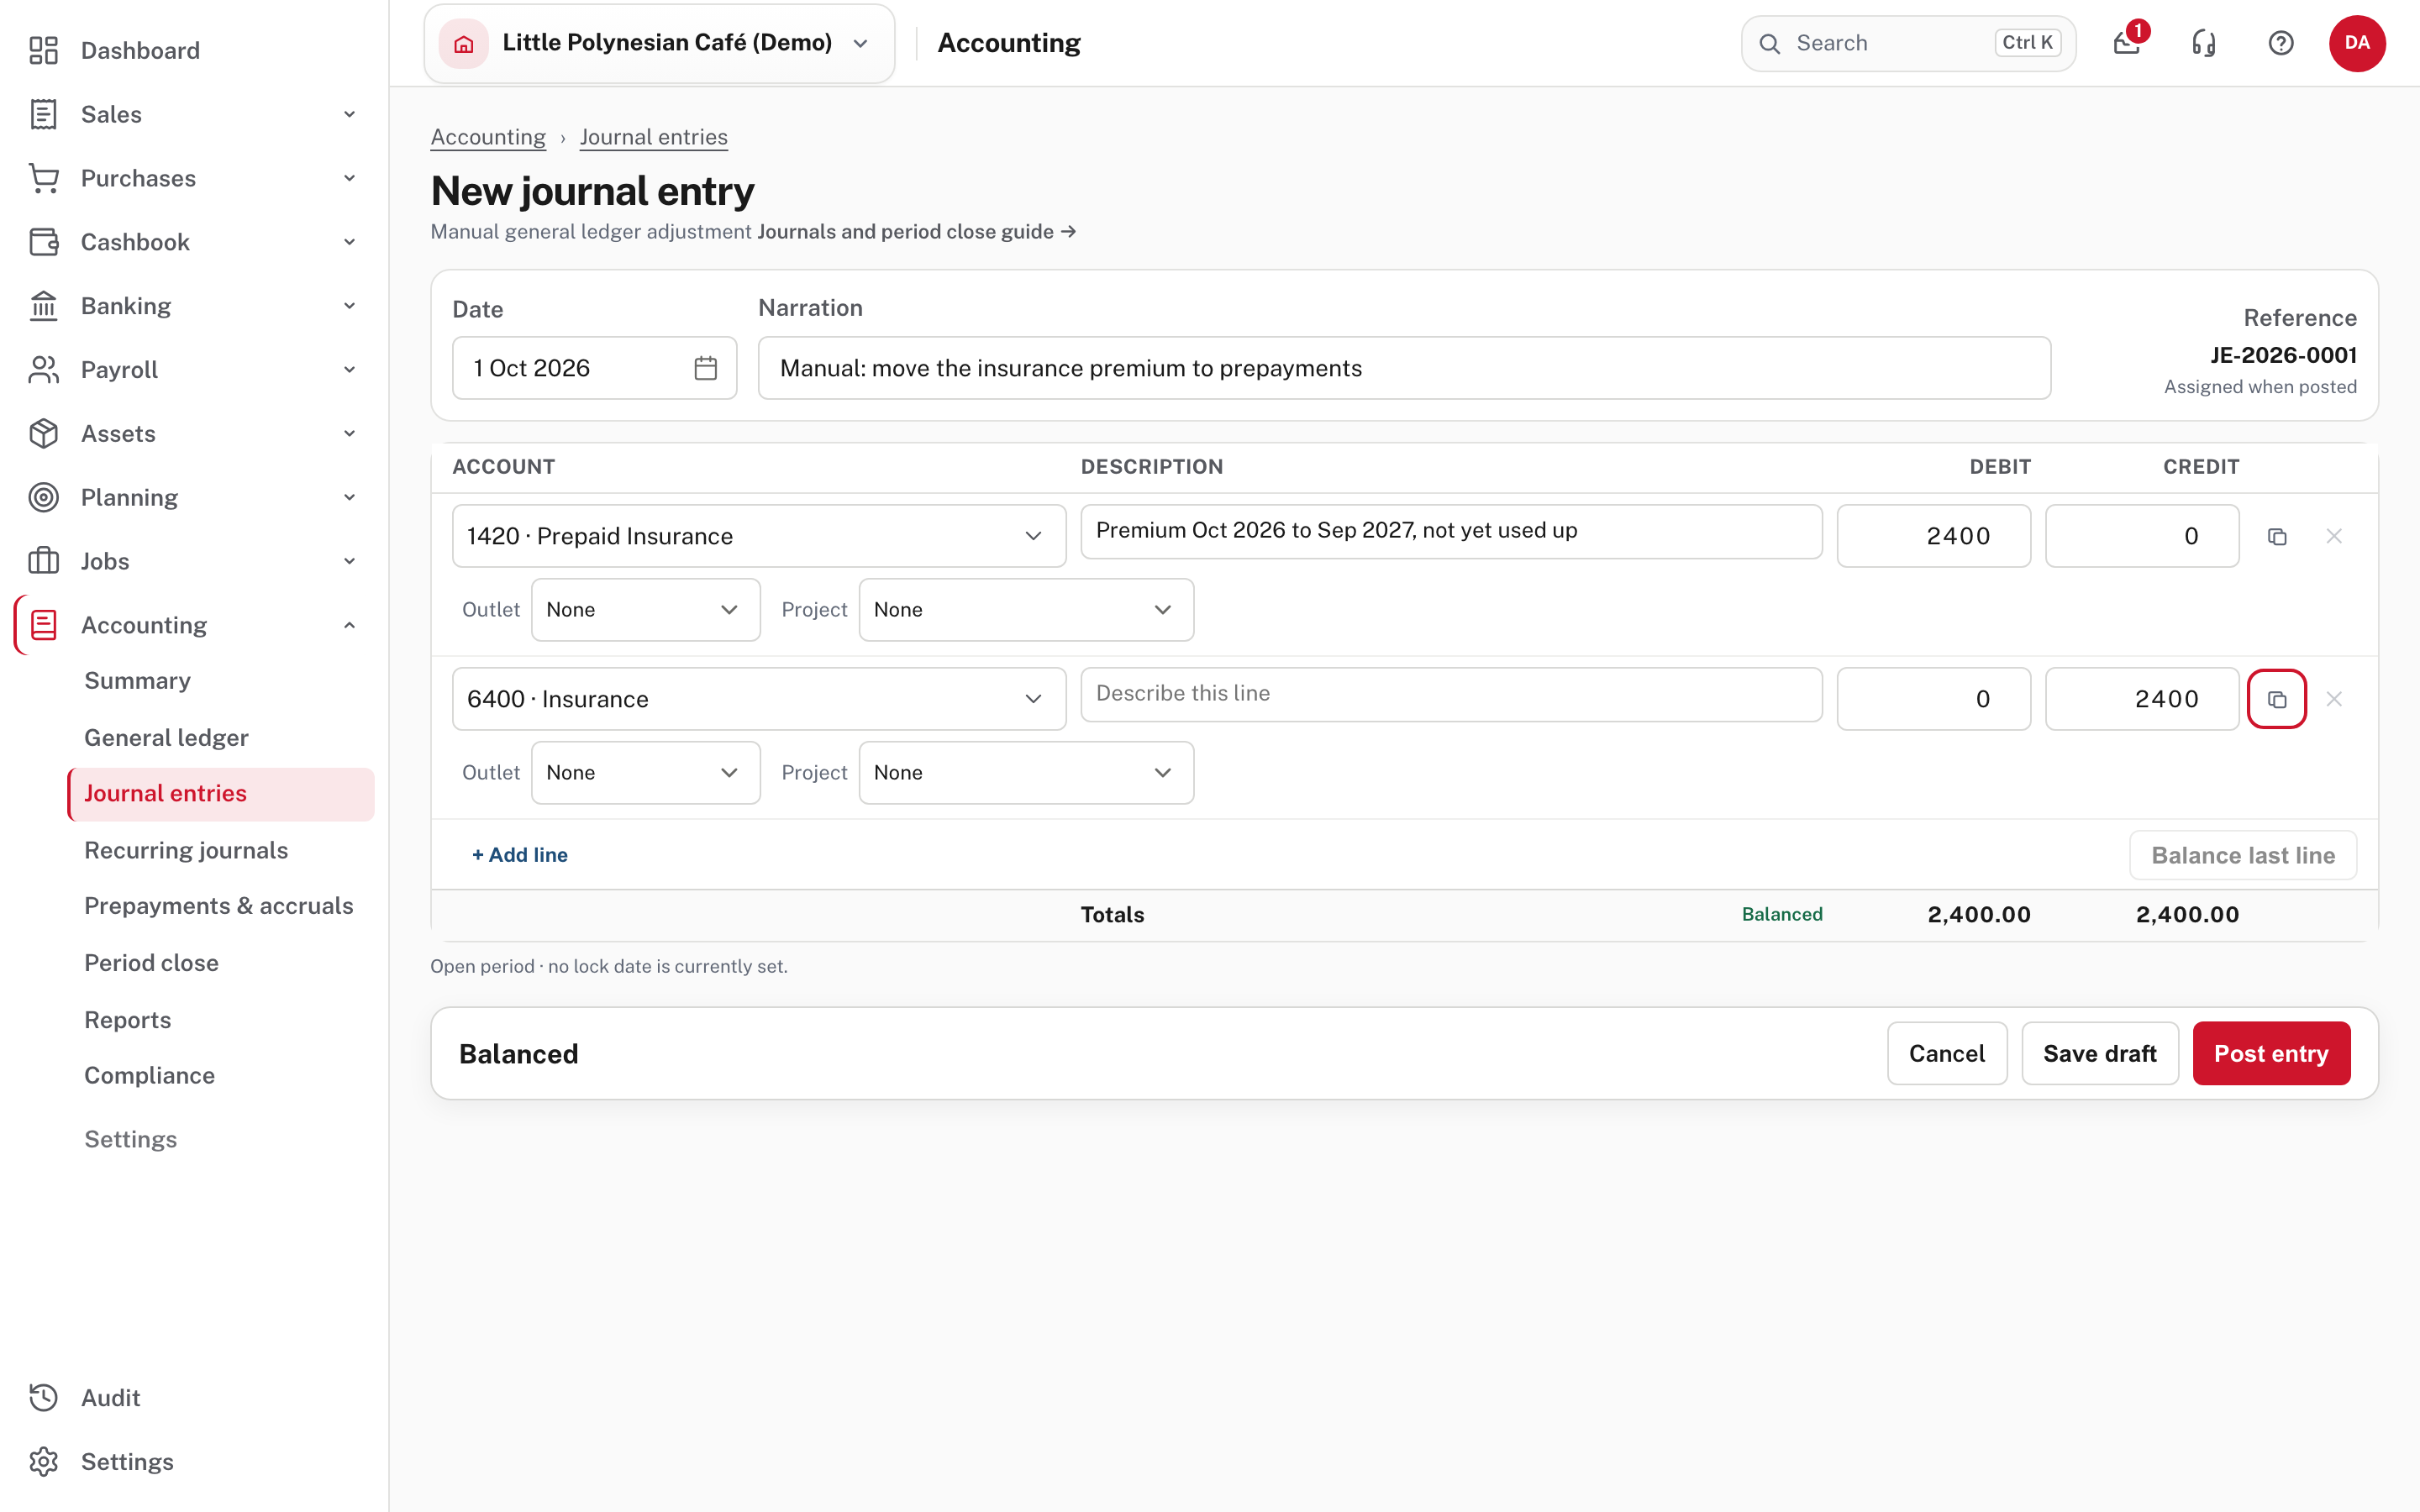This screenshot has width=2420, height=1512.
Task: Click debit amount 2400 on Prepaid Insurance
Action: [1933, 536]
